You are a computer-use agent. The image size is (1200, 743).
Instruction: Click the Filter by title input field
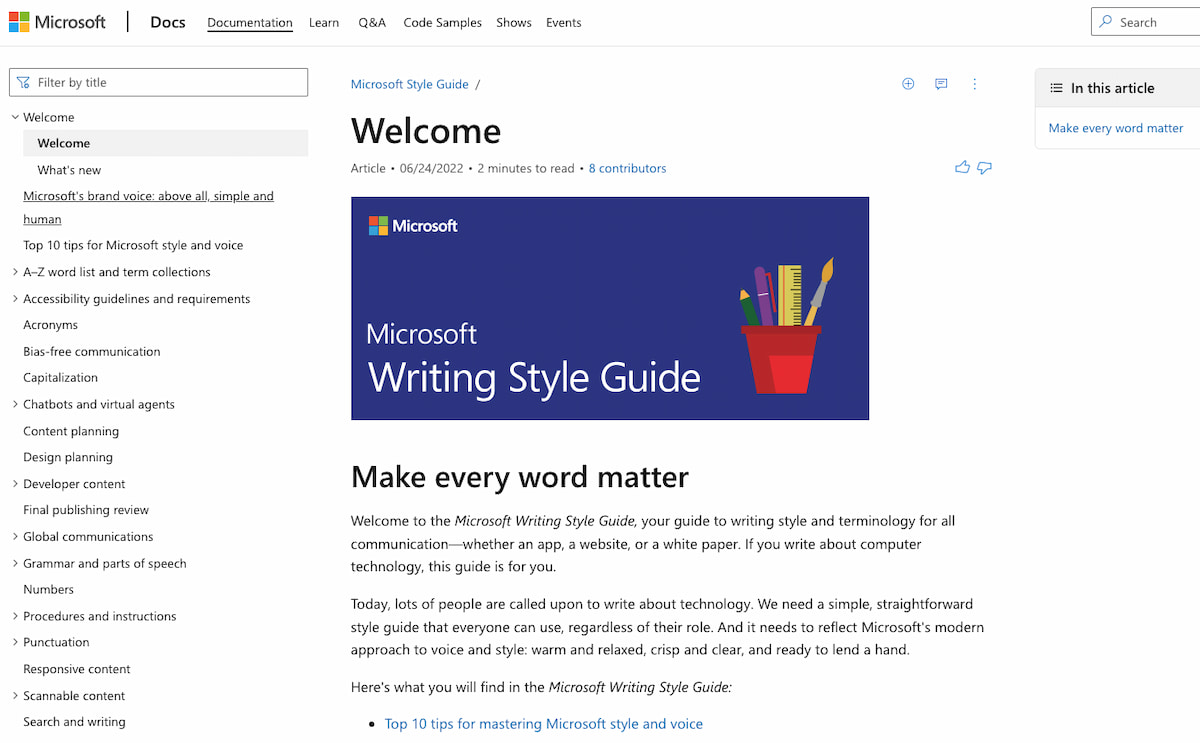[158, 81]
